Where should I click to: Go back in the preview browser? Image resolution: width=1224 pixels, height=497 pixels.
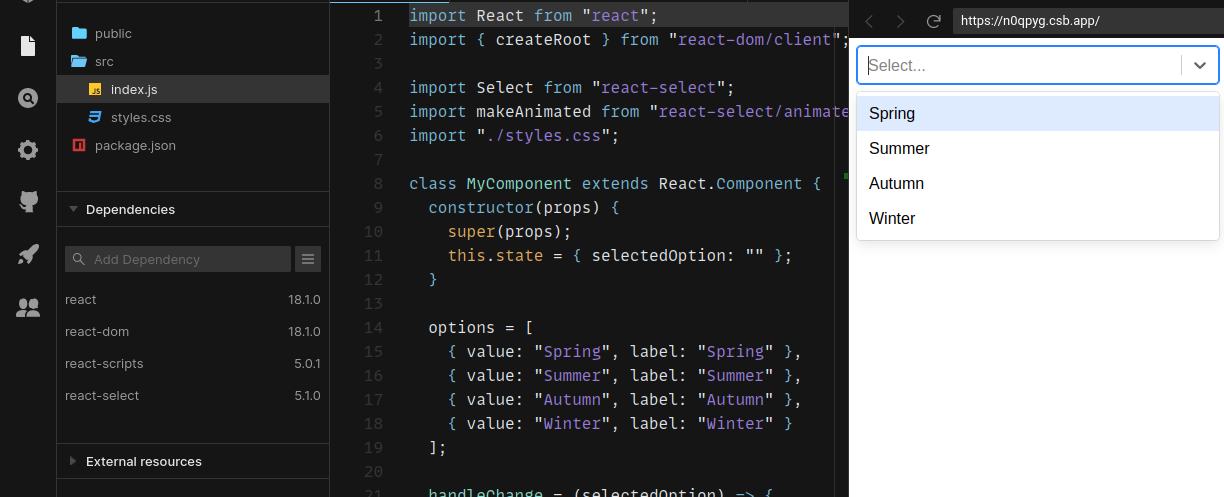869,21
